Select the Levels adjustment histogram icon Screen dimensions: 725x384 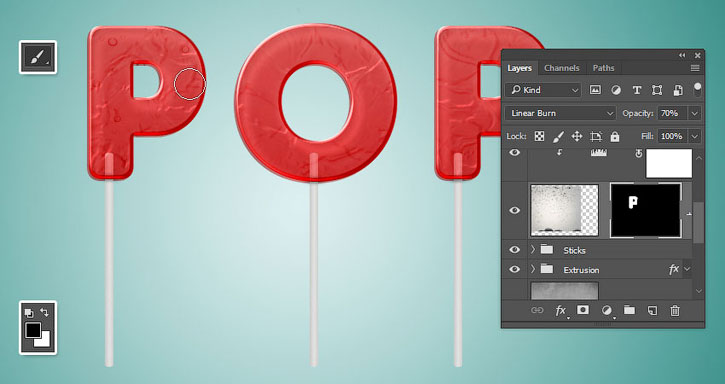tap(598, 152)
